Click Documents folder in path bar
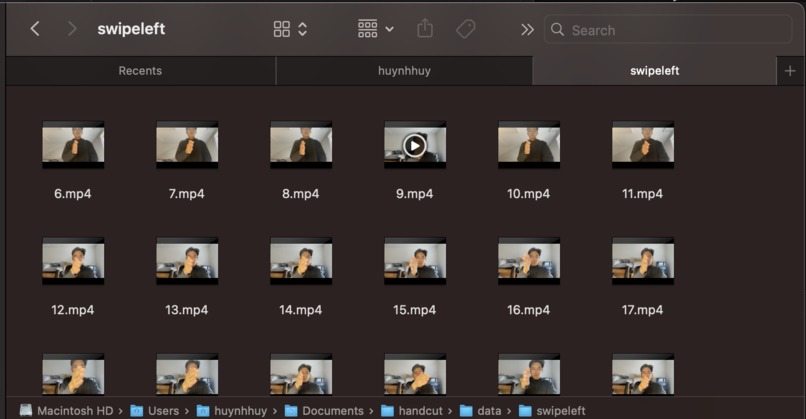This screenshot has width=806, height=419. (324, 411)
